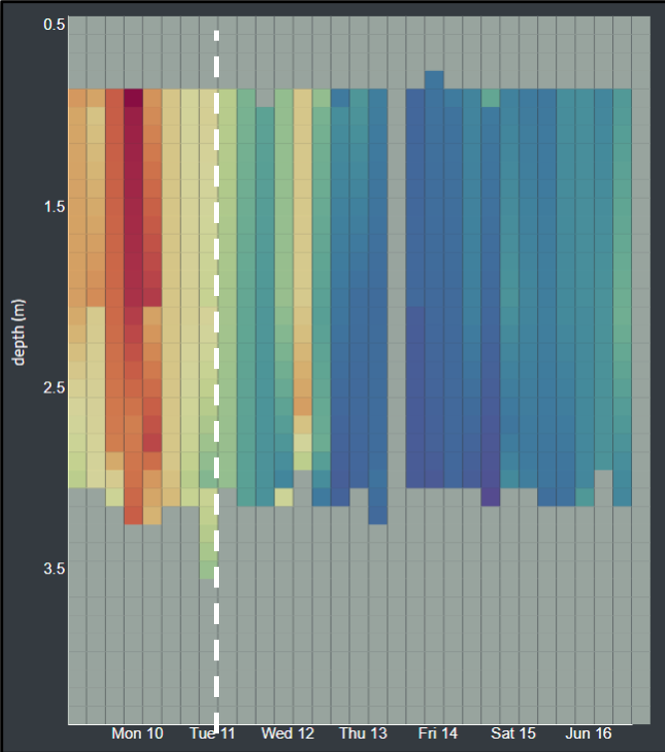Click the Wed 12 axis tick label

tap(288, 734)
